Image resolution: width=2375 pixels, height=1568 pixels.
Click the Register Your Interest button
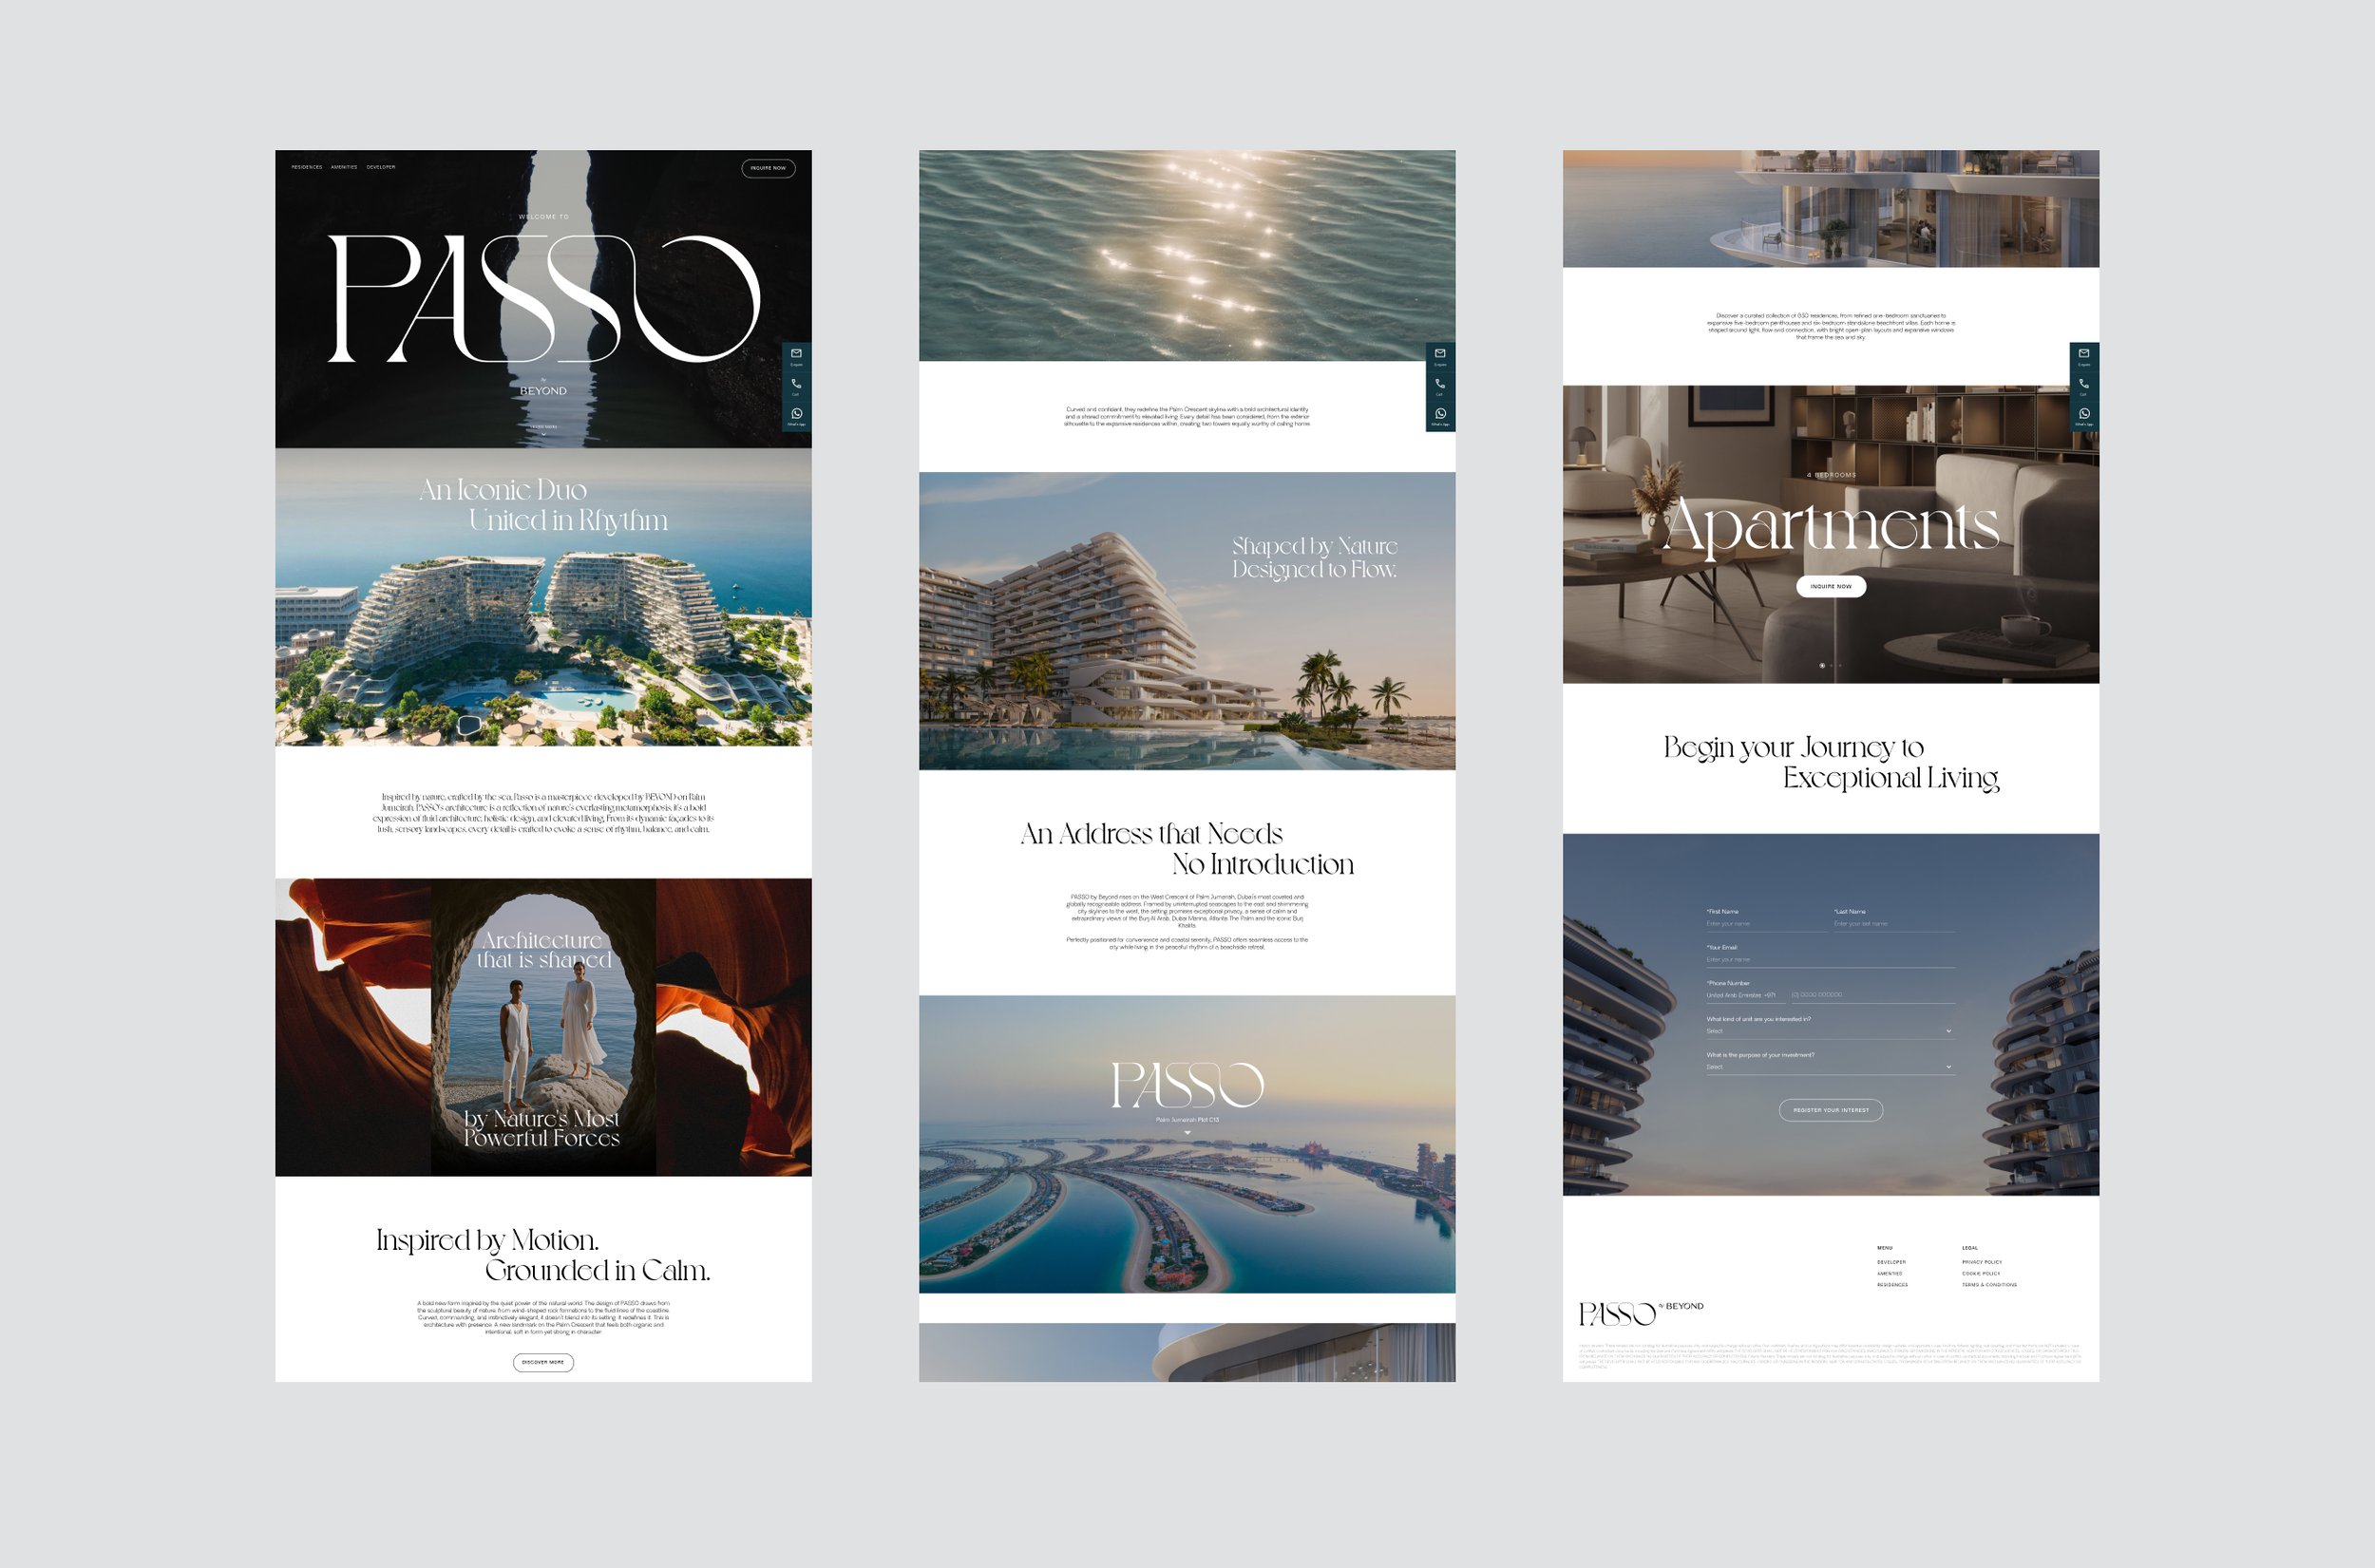click(x=1831, y=1110)
